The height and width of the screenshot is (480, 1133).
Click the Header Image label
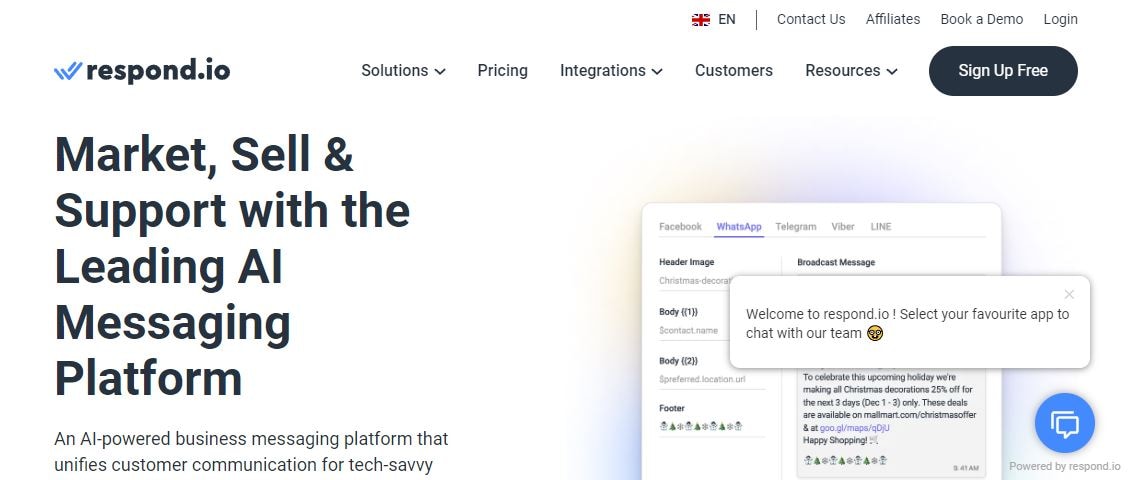(x=686, y=262)
